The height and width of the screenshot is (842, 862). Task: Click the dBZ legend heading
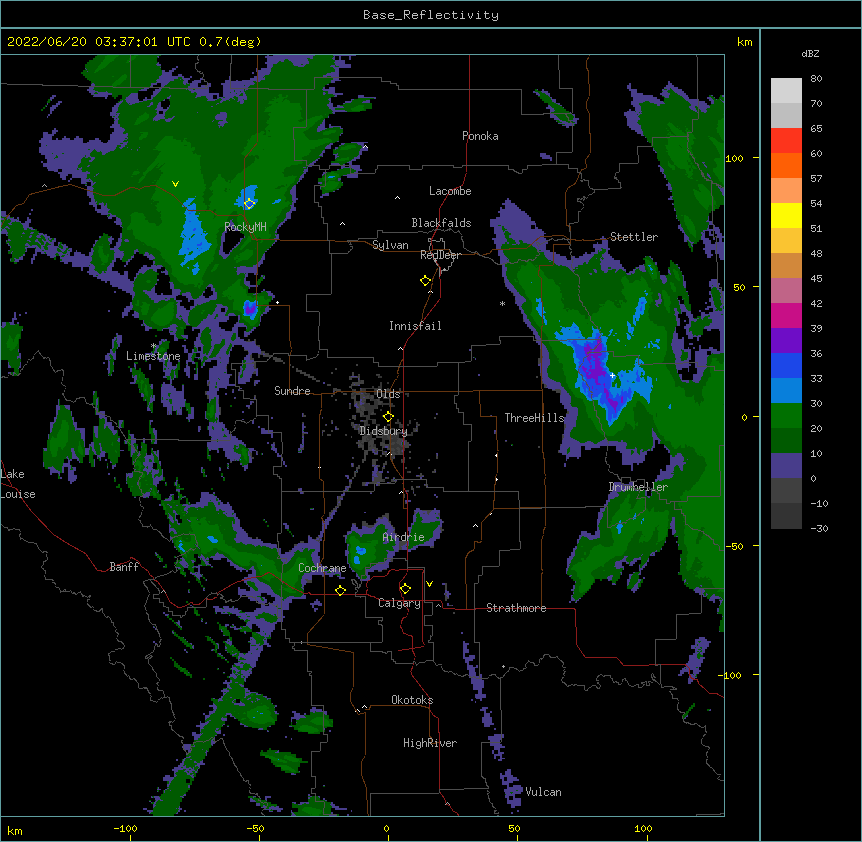(x=810, y=53)
